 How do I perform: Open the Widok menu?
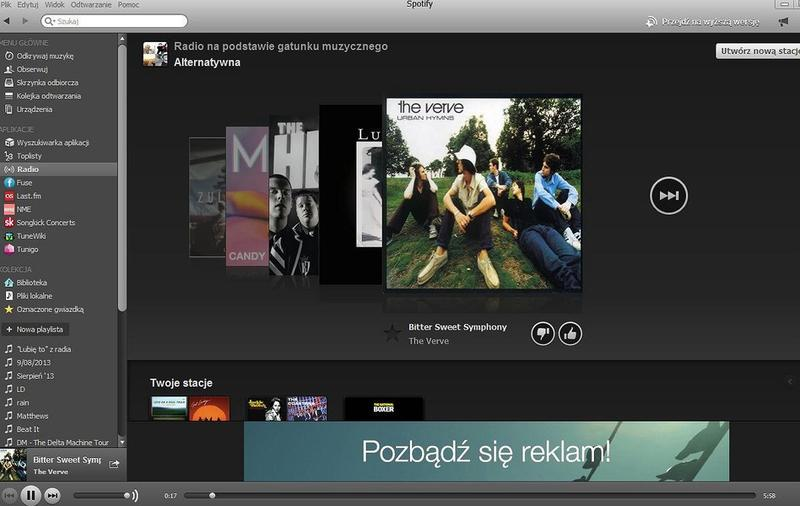[x=55, y=5]
